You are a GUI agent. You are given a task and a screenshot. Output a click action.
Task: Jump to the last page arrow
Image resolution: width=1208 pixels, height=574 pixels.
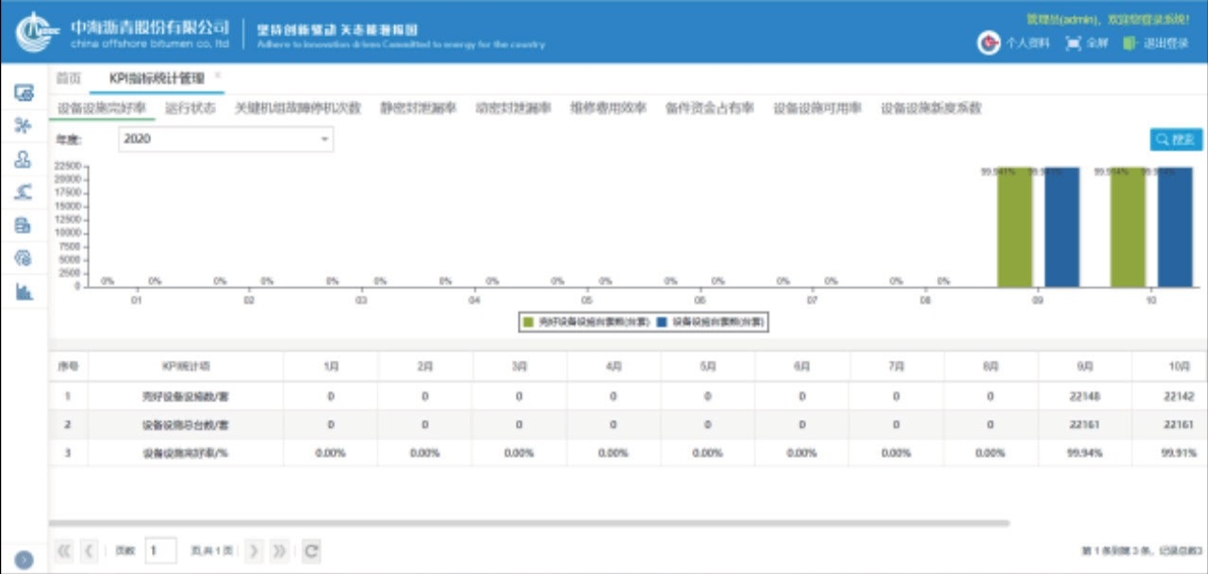pos(279,550)
